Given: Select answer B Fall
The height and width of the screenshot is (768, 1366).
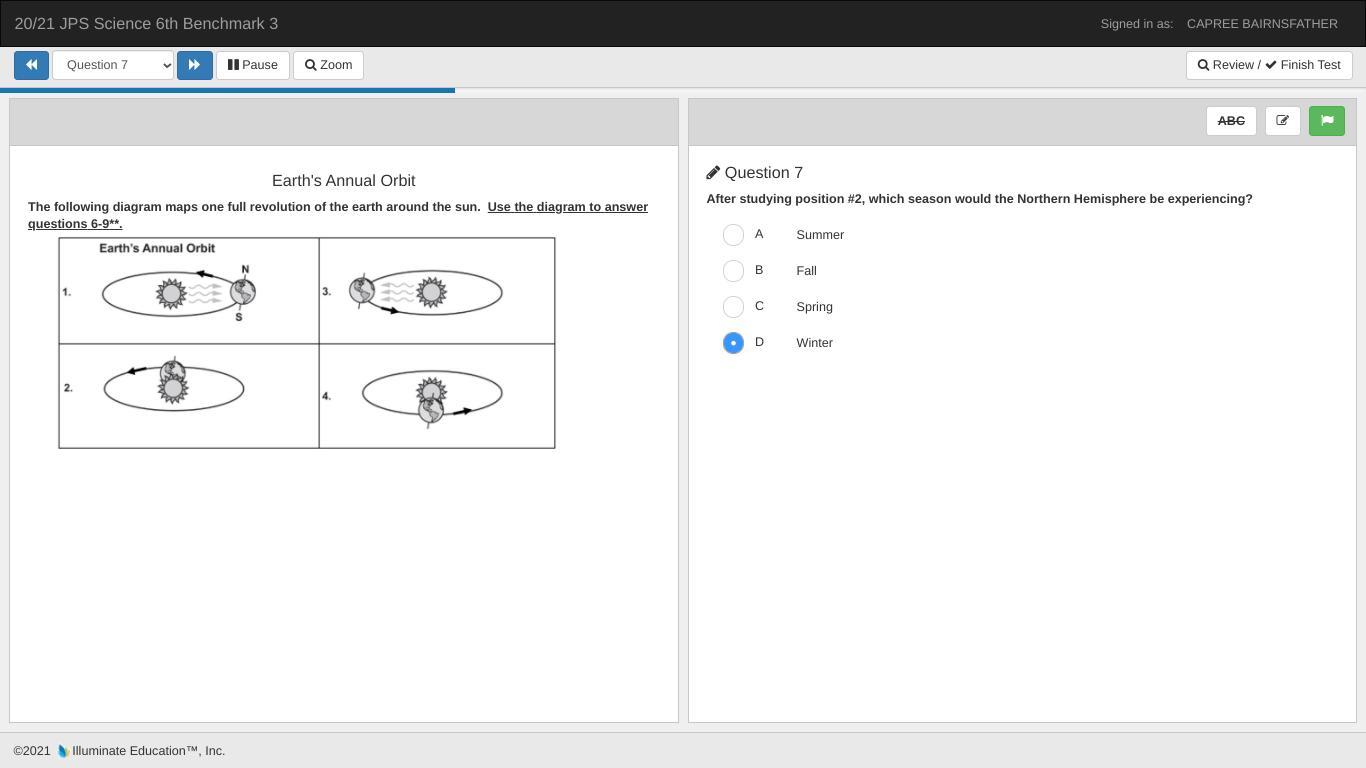Looking at the screenshot, I should pos(733,271).
